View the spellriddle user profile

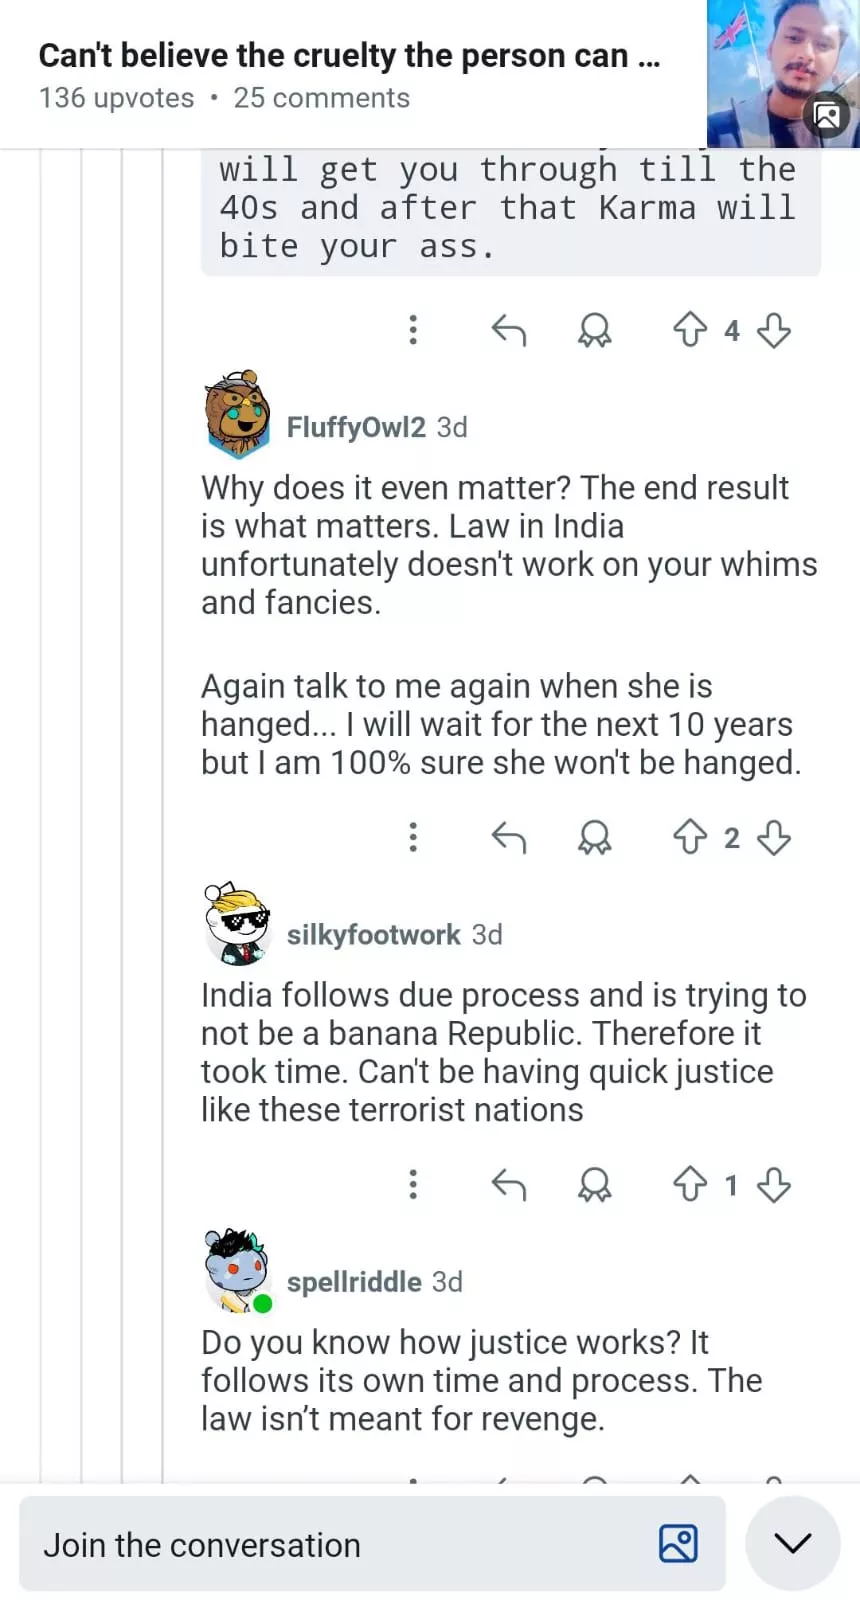pos(353,1281)
